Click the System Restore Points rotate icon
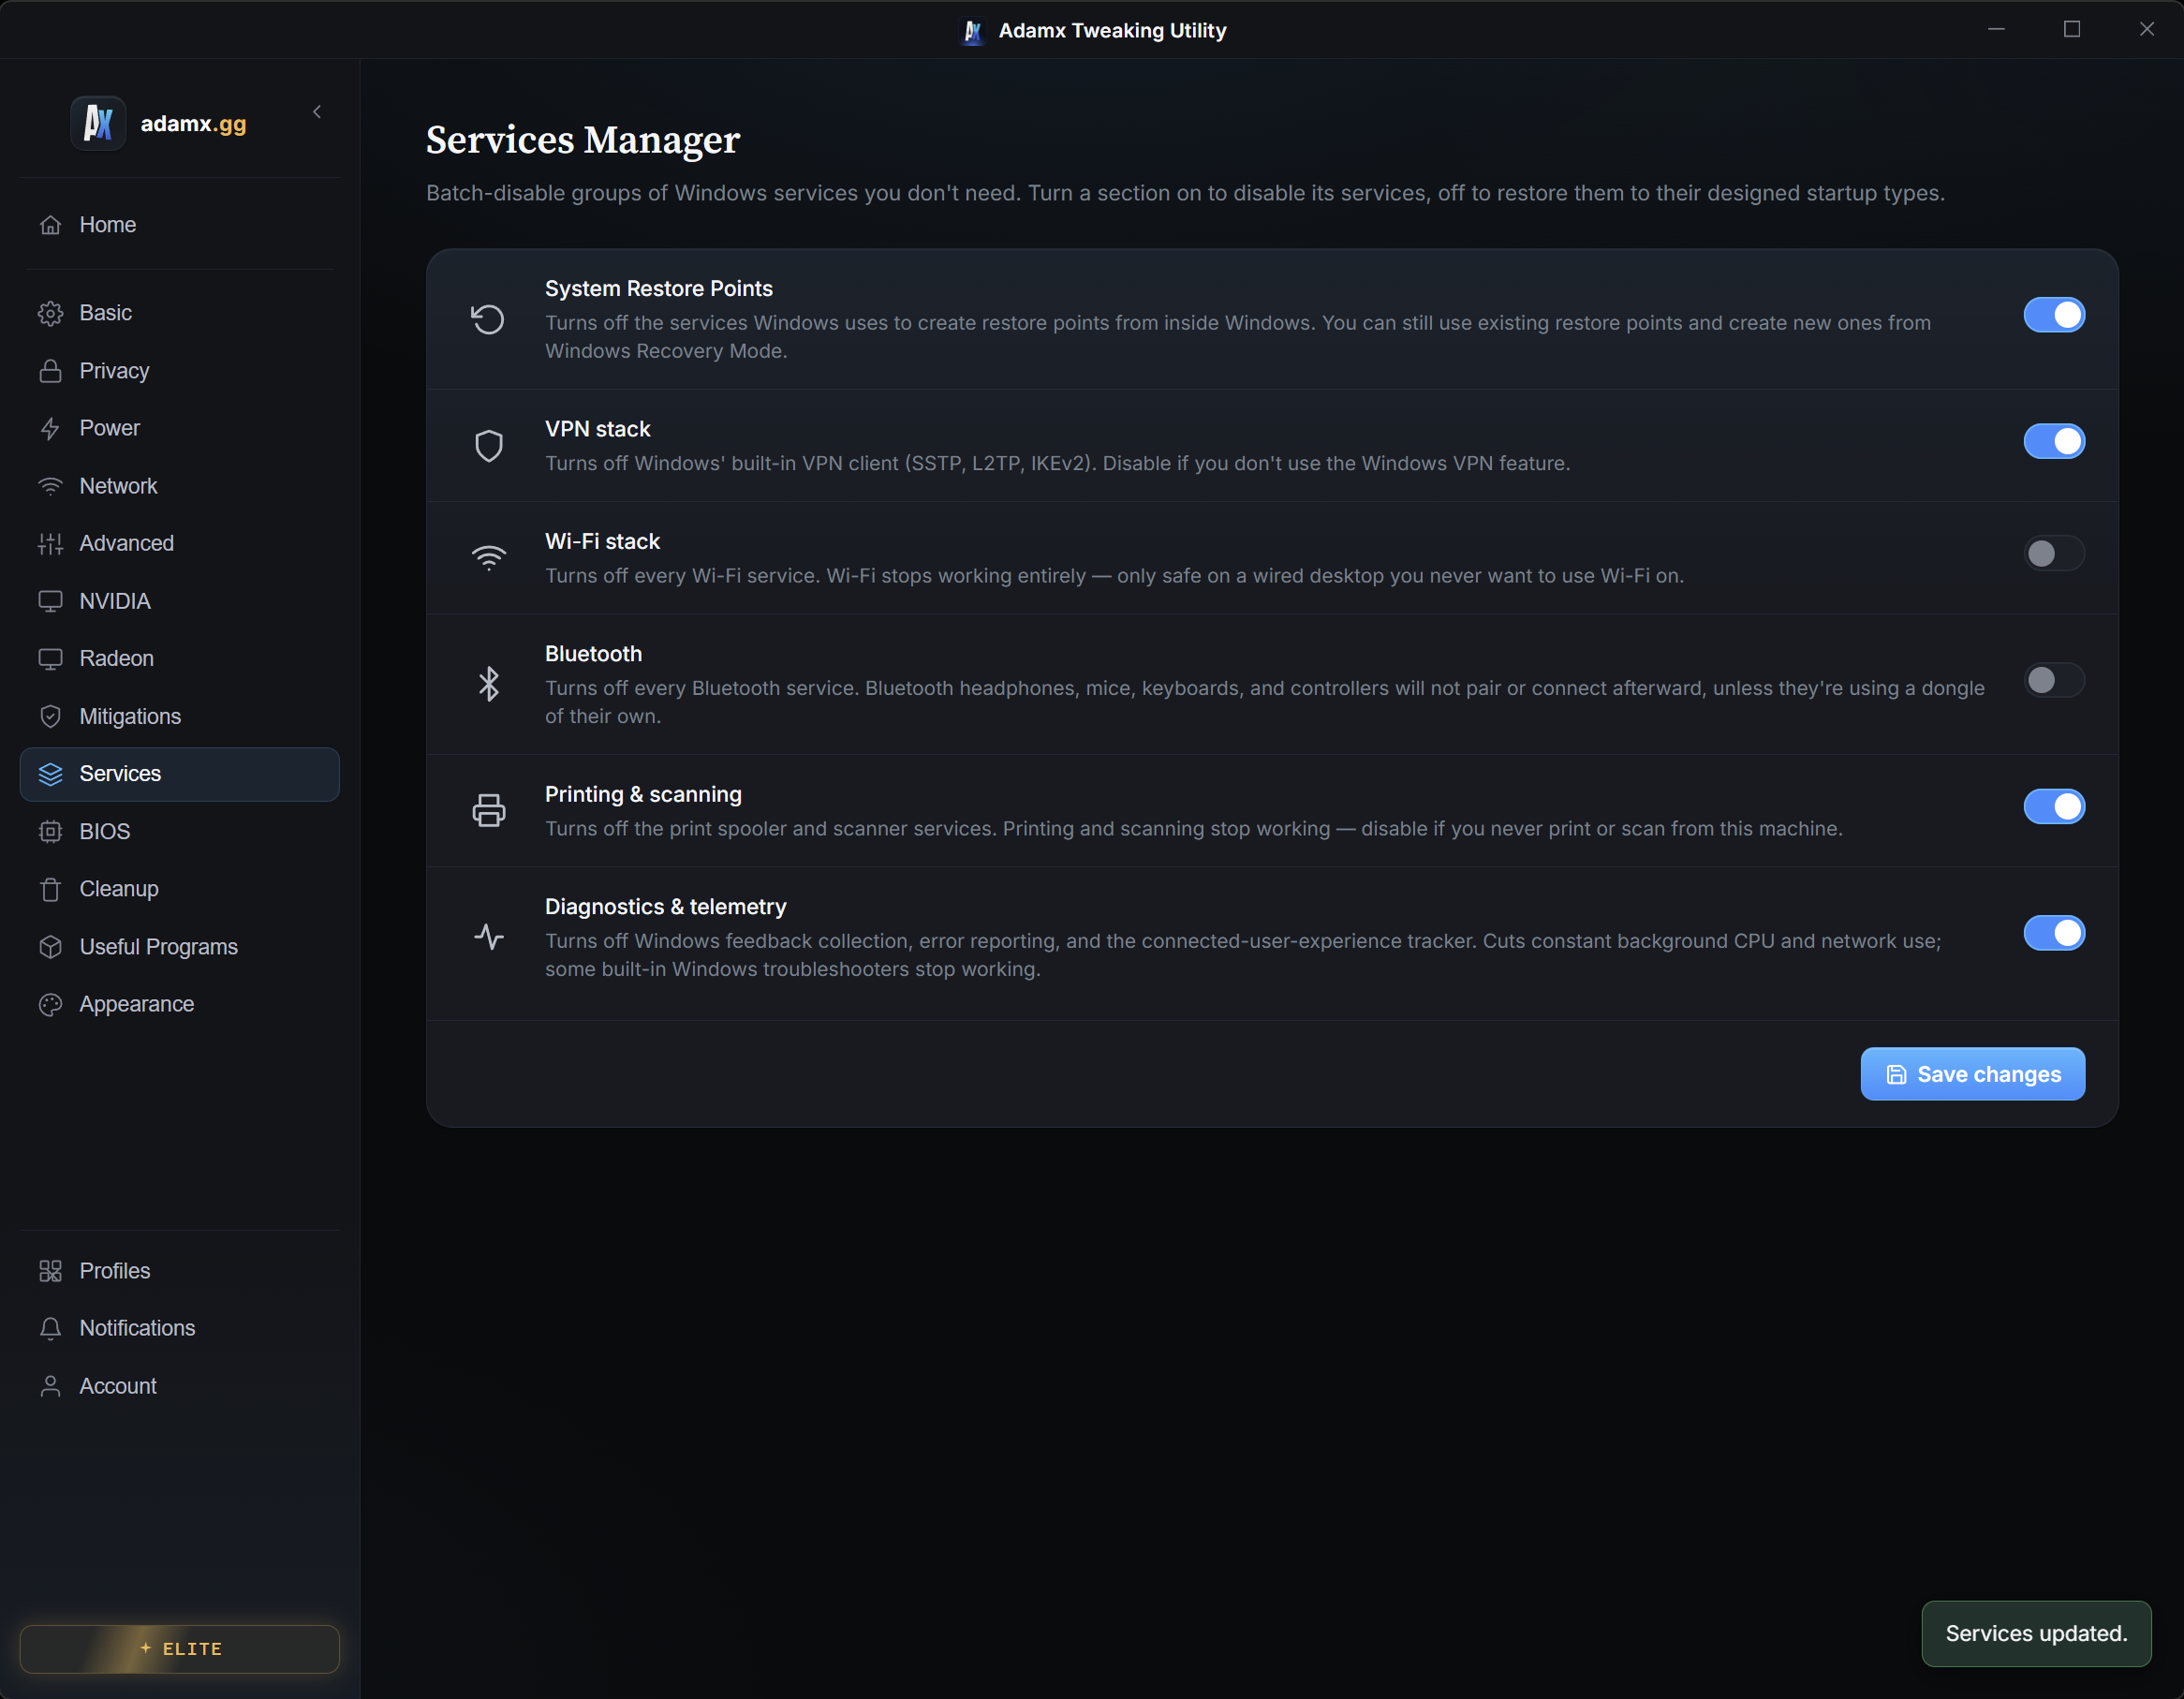The image size is (2184, 1699). pos(488,319)
